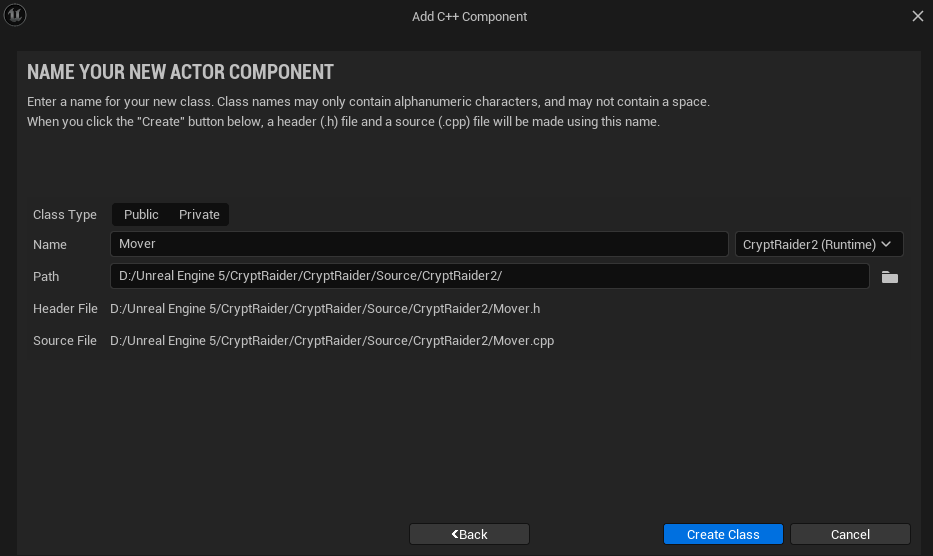Click into the Path input field

click(490, 276)
